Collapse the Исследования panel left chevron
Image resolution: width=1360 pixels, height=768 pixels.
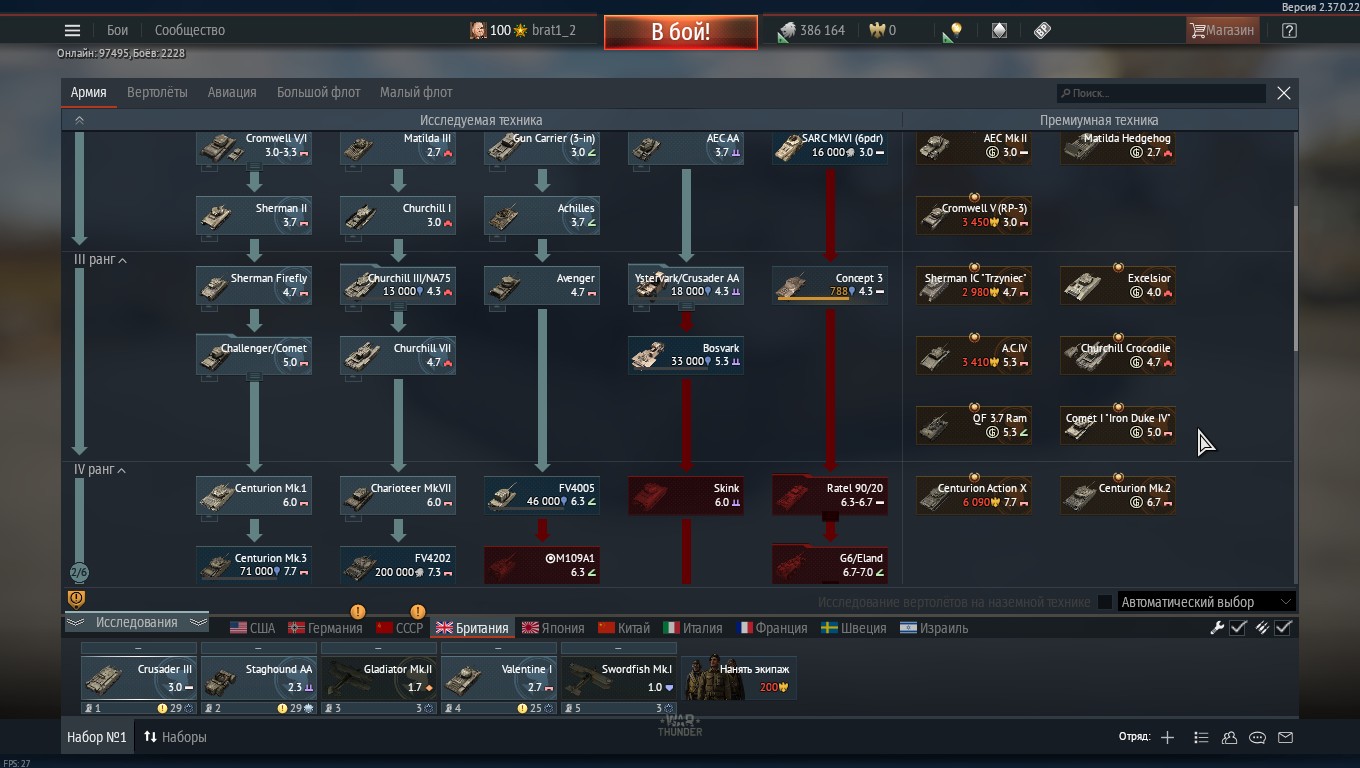pos(75,622)
